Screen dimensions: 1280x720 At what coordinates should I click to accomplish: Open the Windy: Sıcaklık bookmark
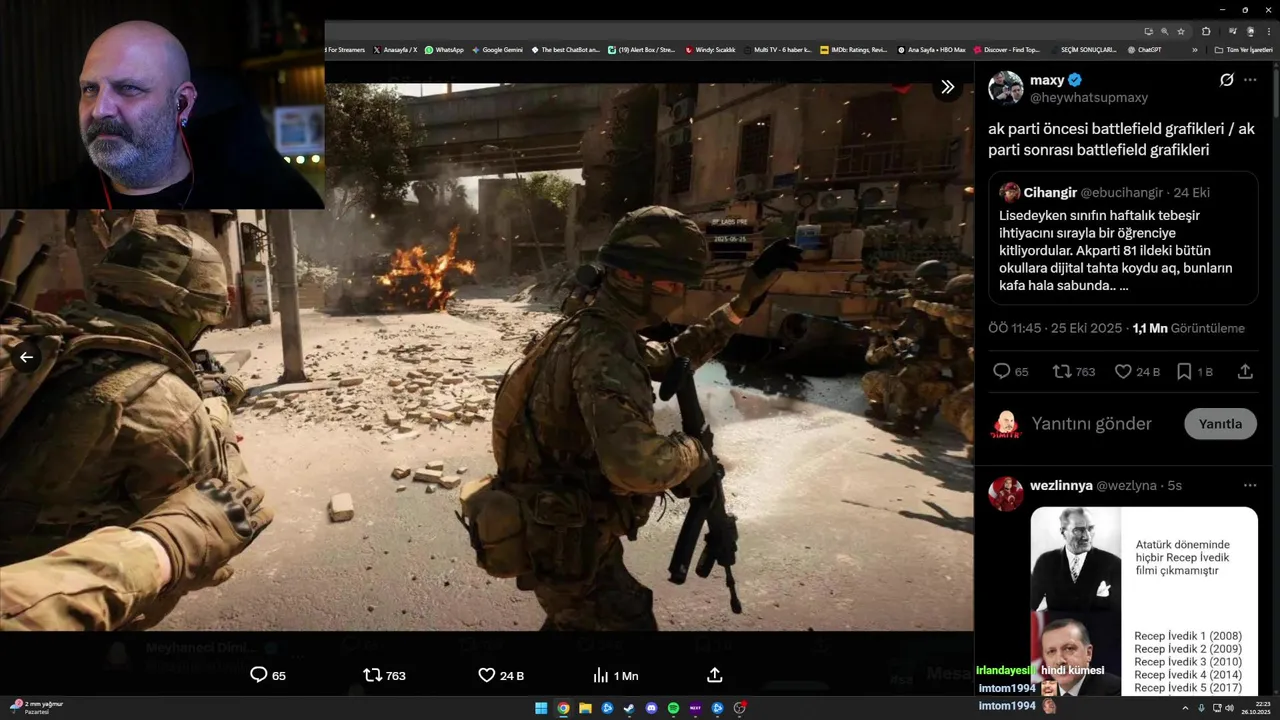point(710,49)
